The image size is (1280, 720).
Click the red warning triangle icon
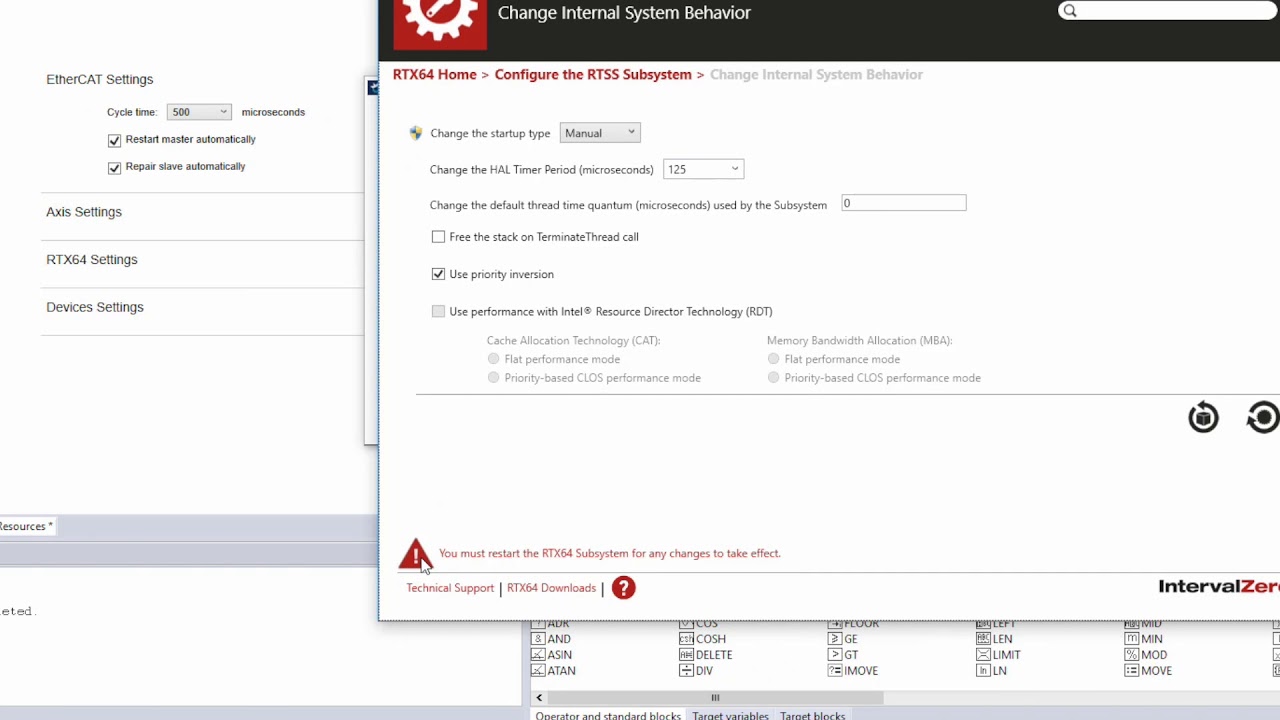click(414, 554)
